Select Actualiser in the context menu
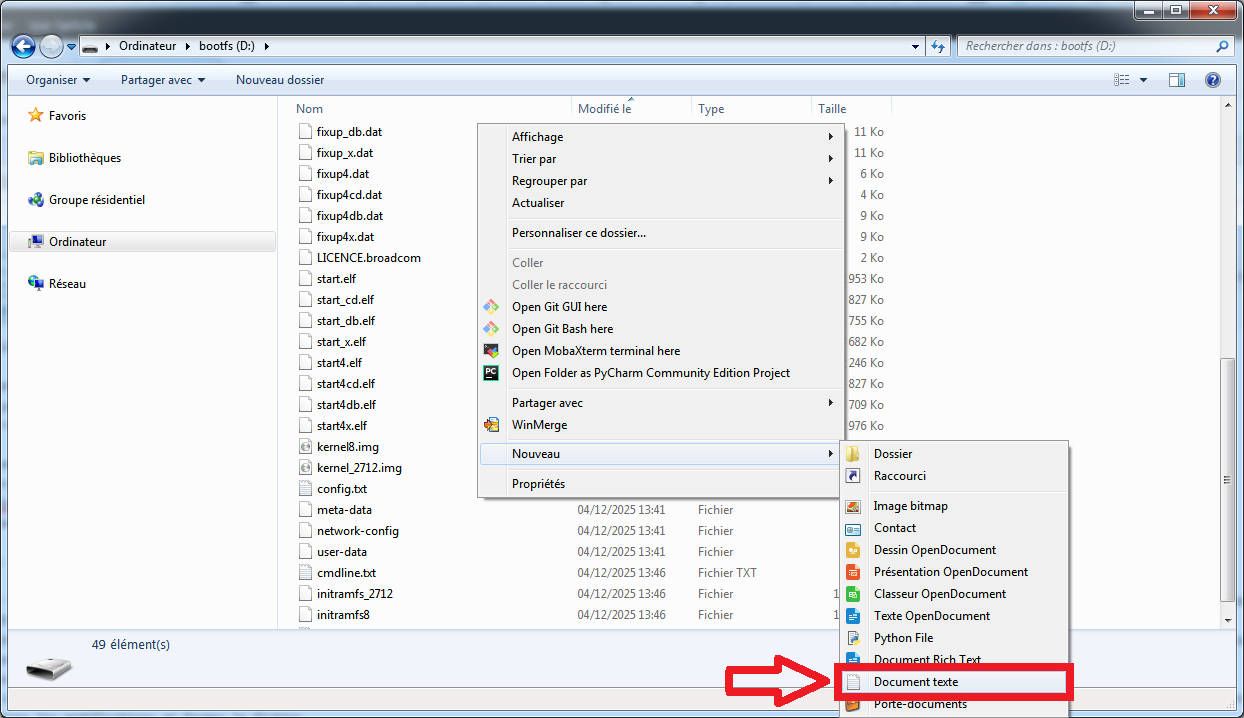Image resolution: width=1244 pixels, height=718 pixels. (x=538, y=203)
